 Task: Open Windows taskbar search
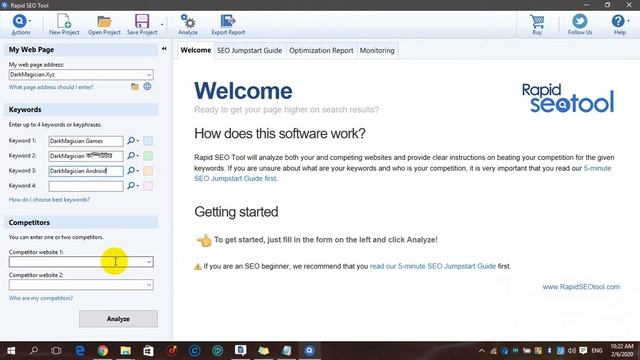pyautogui.click(x=34, y=351)
